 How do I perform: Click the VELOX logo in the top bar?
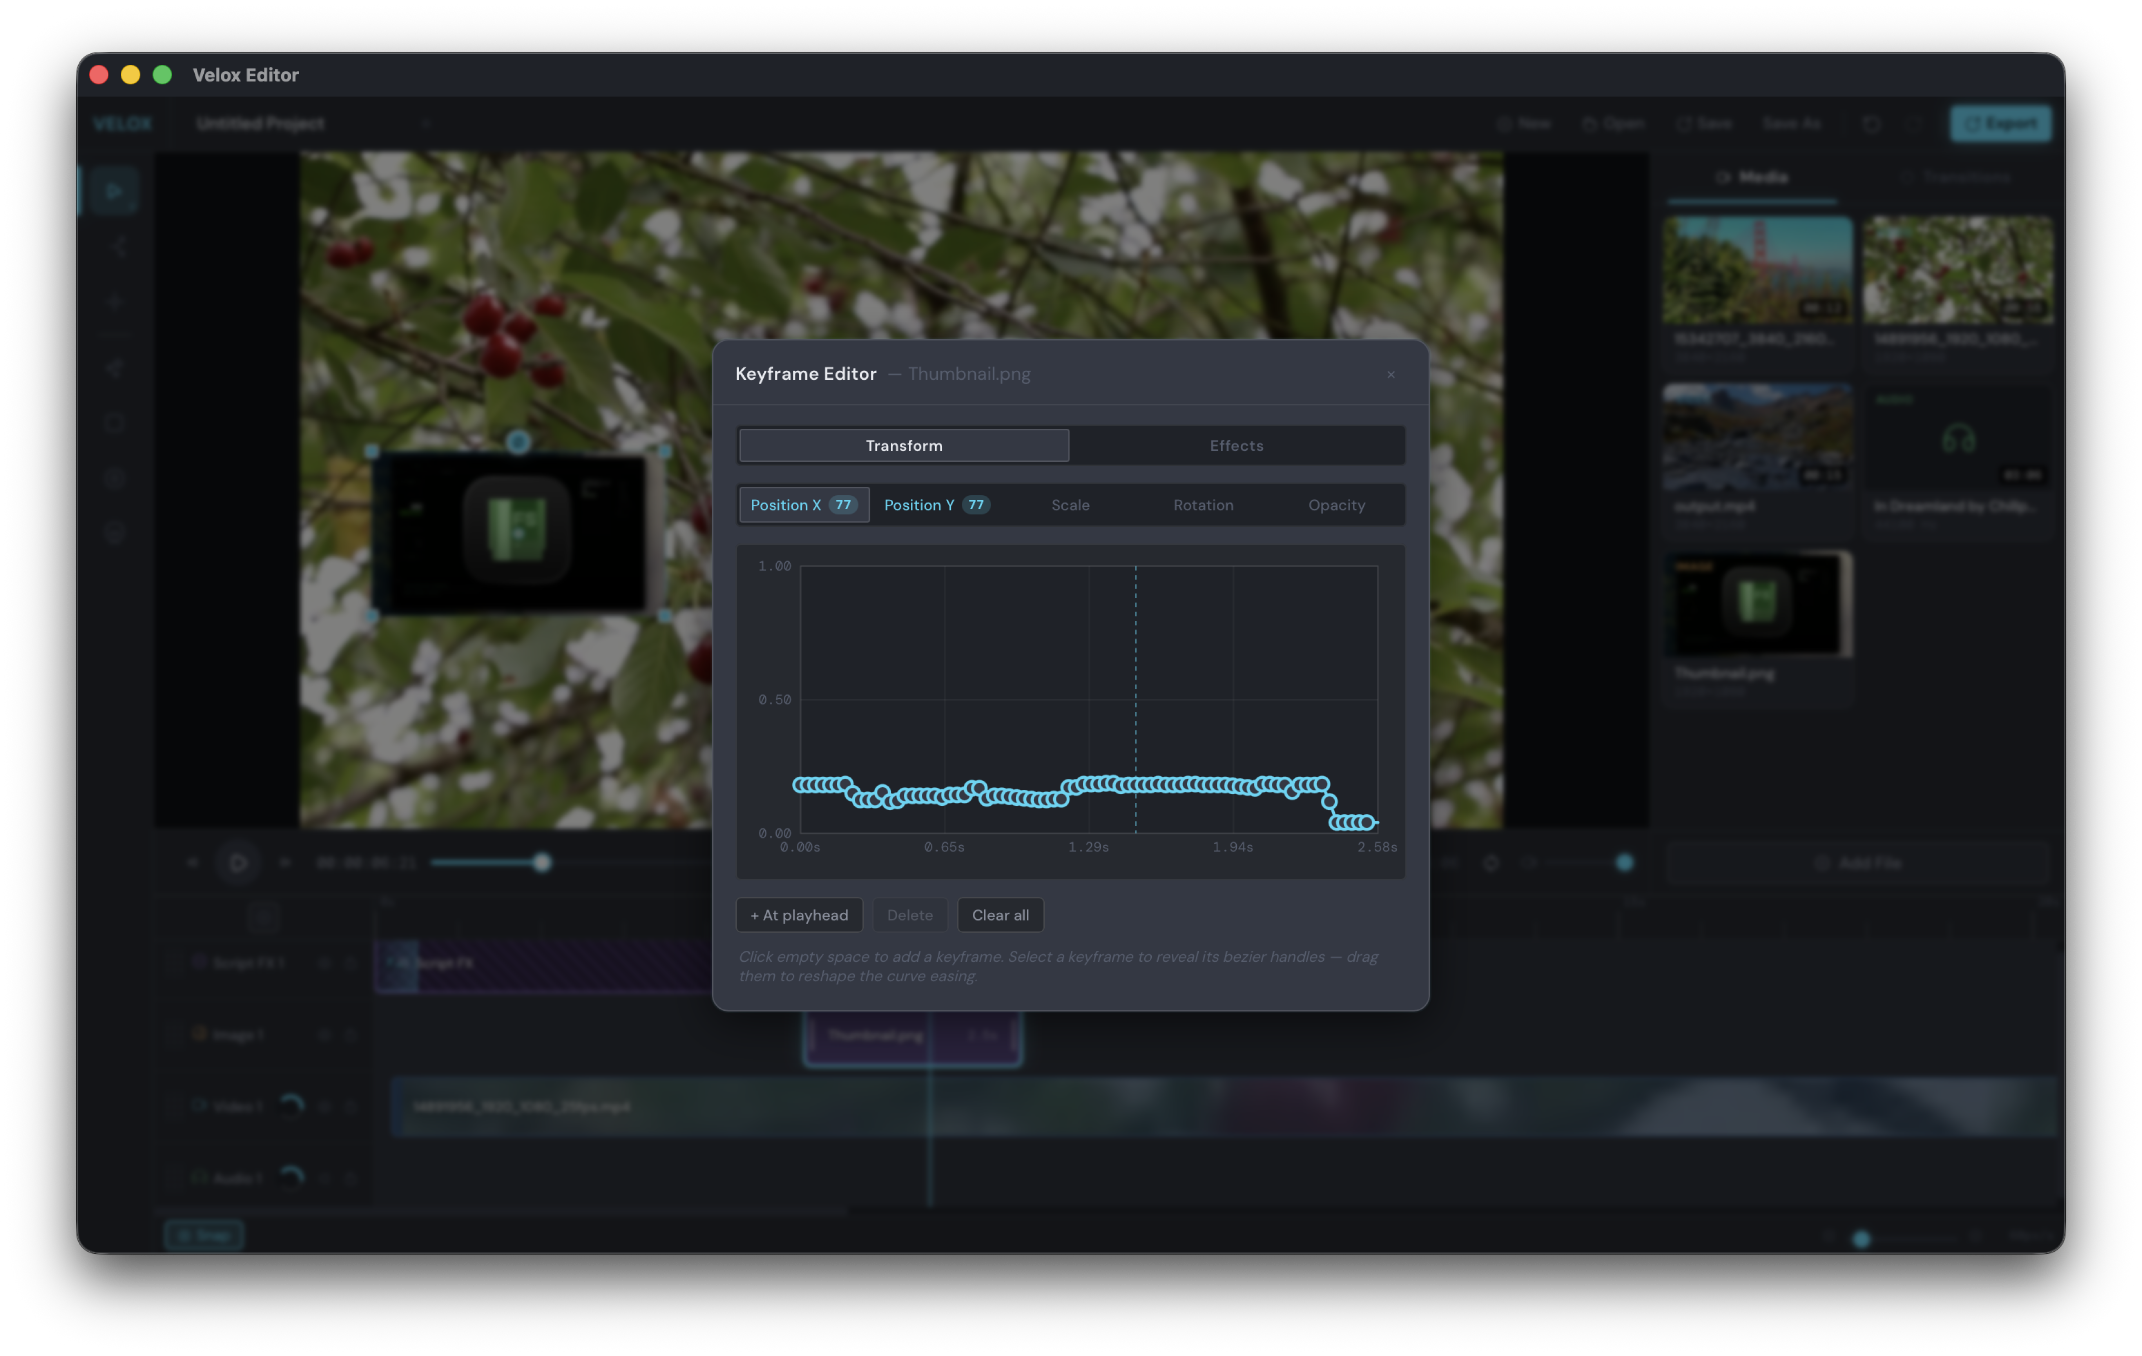pyautogui.click(x=123, y=124)
